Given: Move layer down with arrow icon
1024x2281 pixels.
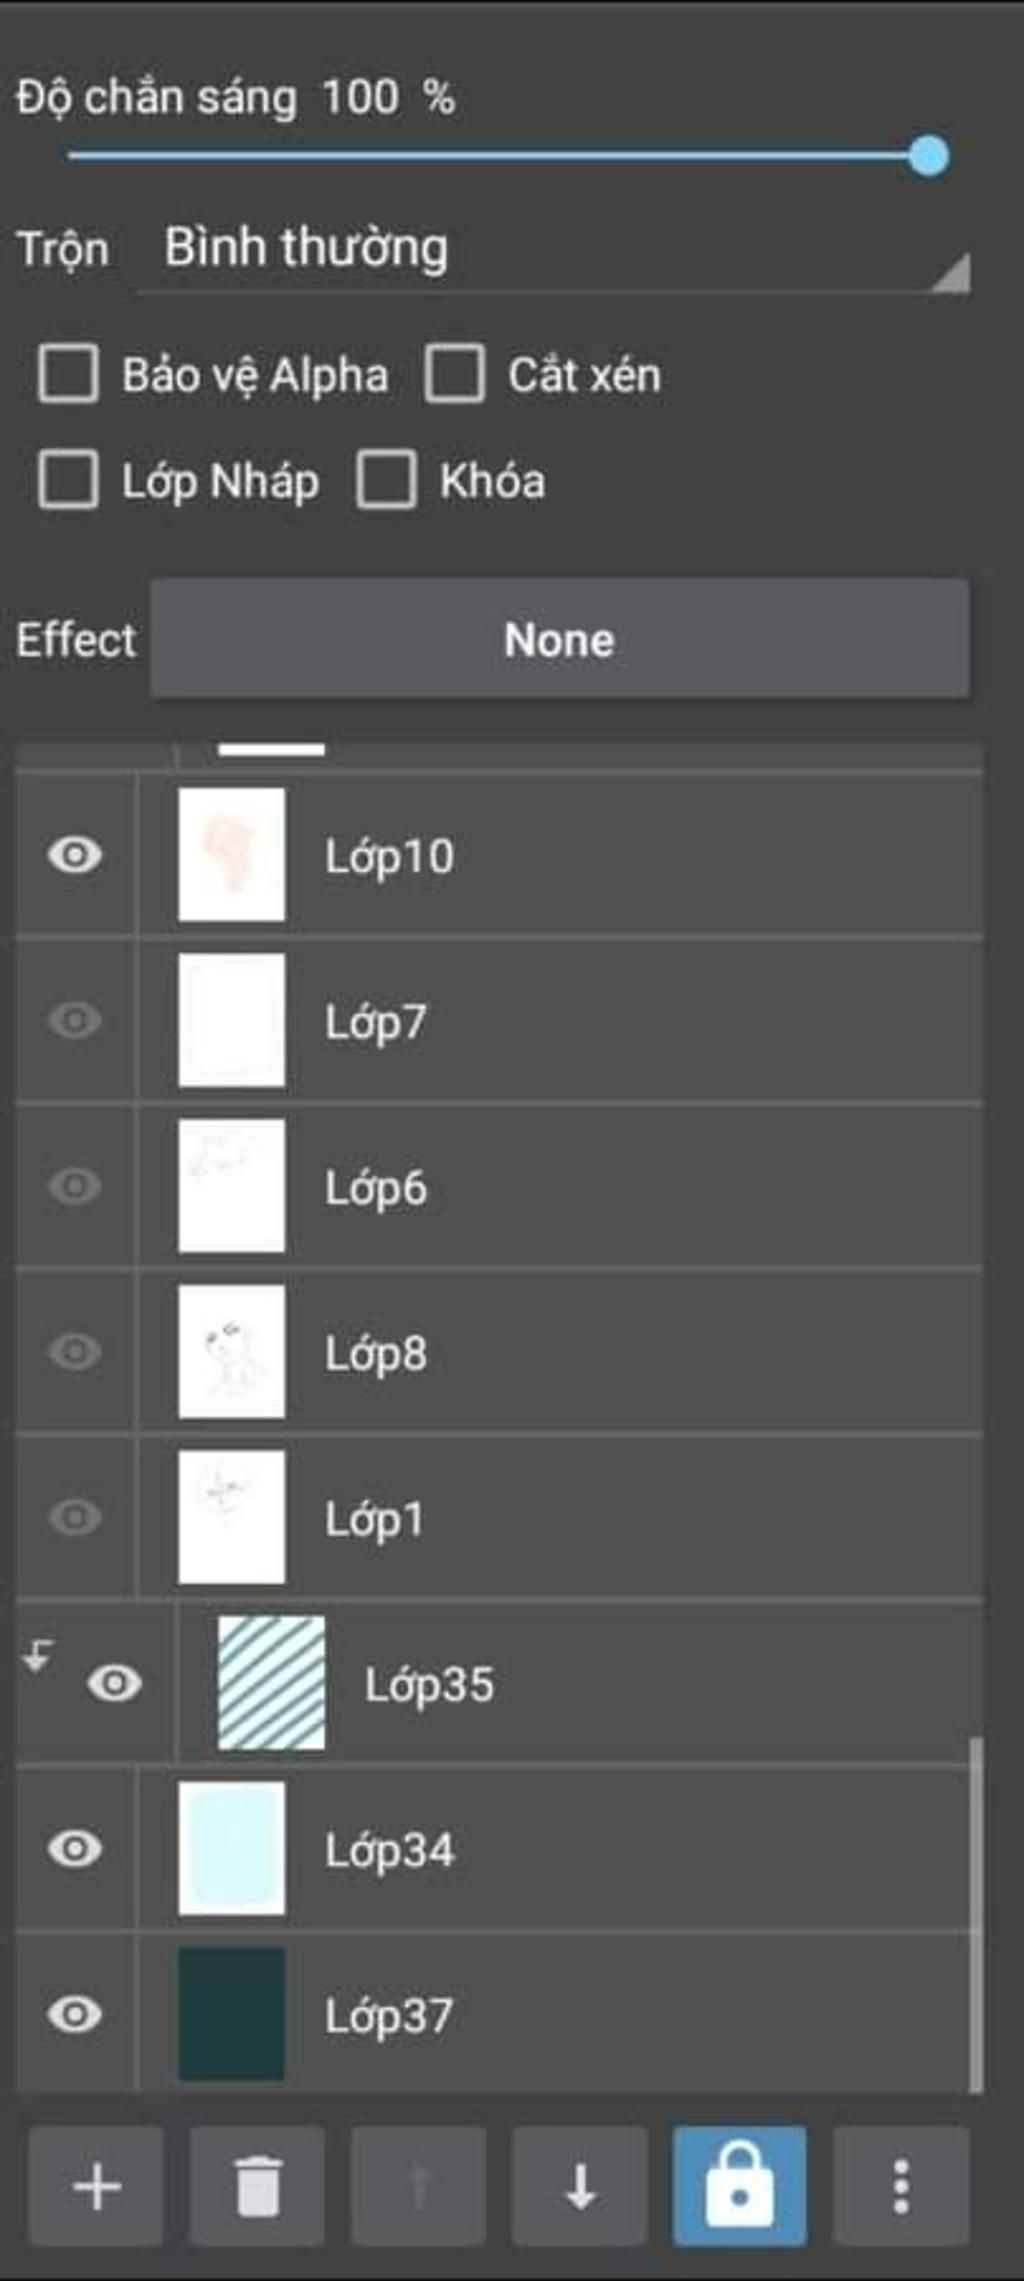Looking at the screenshot, I should tap(579, 2186).
